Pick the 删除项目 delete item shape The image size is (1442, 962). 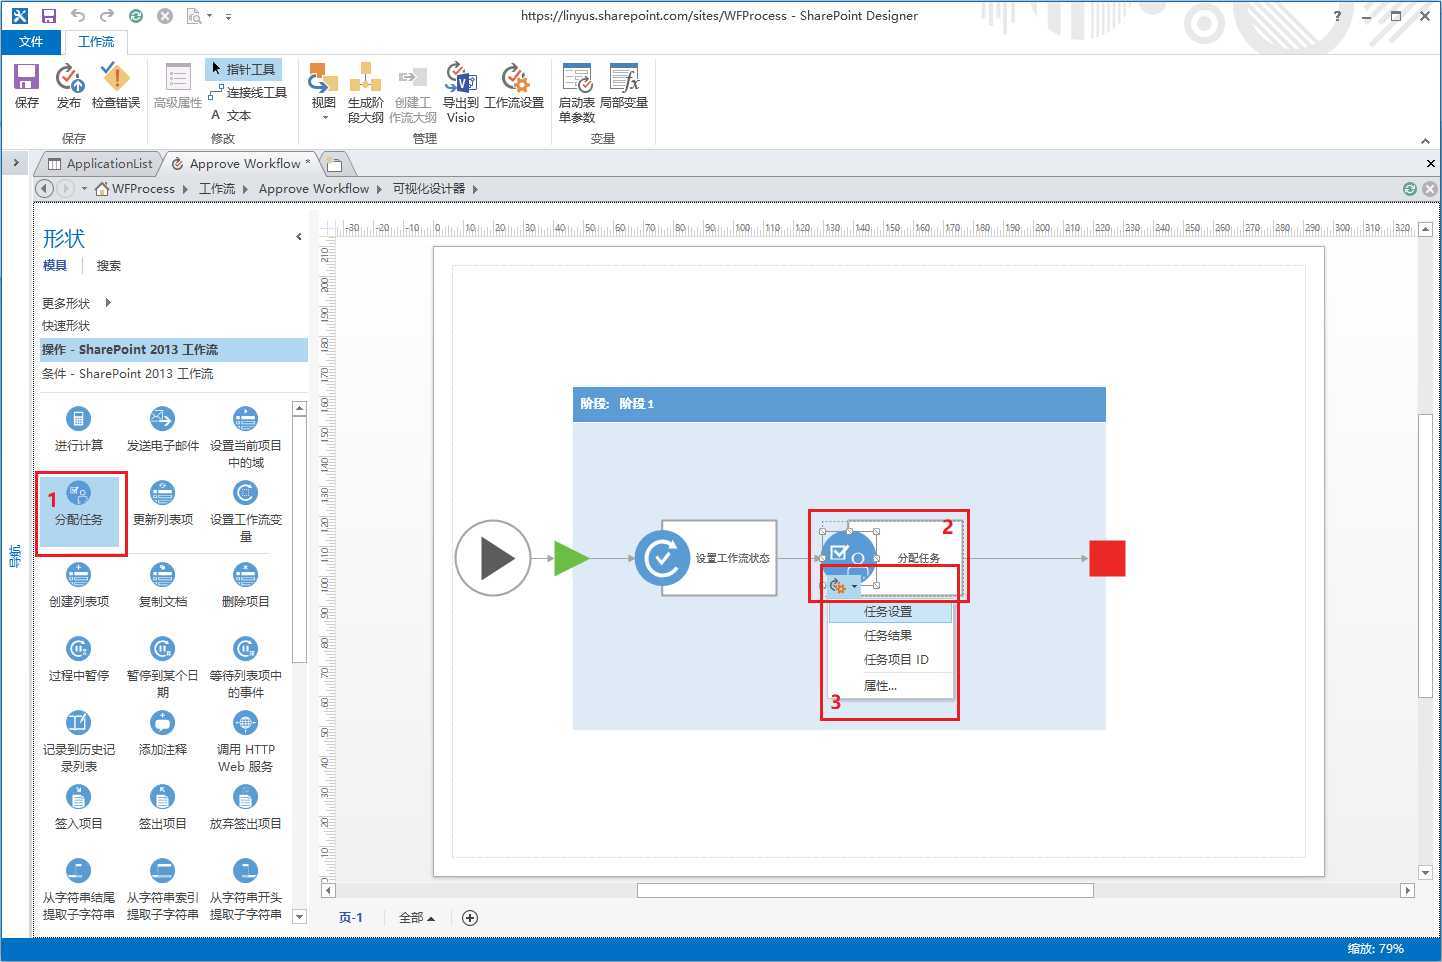(245, 585)
